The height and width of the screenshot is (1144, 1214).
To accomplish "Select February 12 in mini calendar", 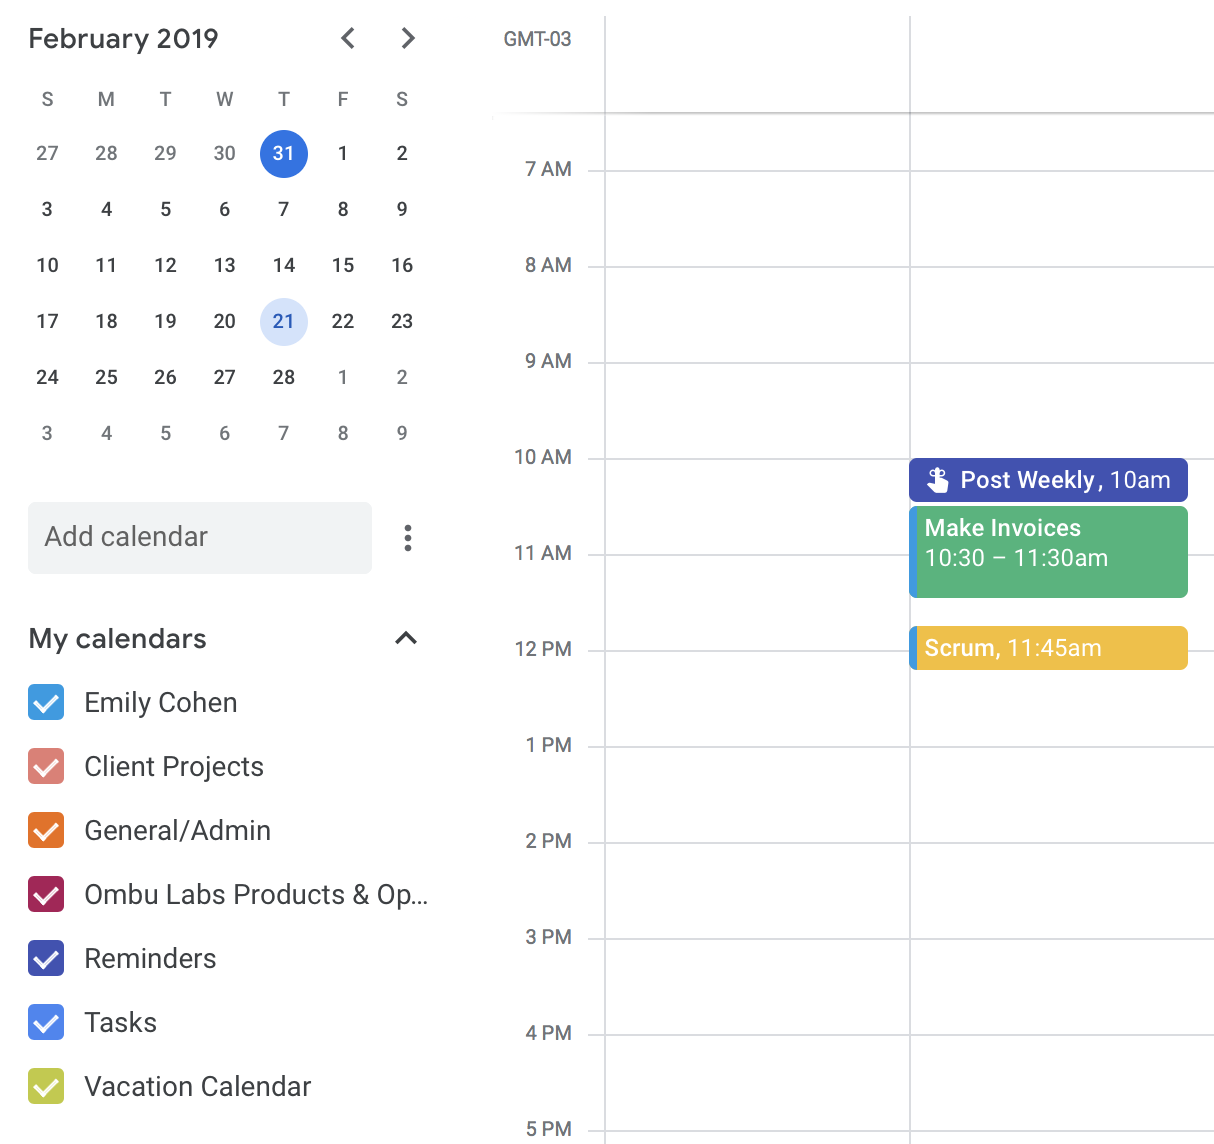I will [x=165, y=266].
